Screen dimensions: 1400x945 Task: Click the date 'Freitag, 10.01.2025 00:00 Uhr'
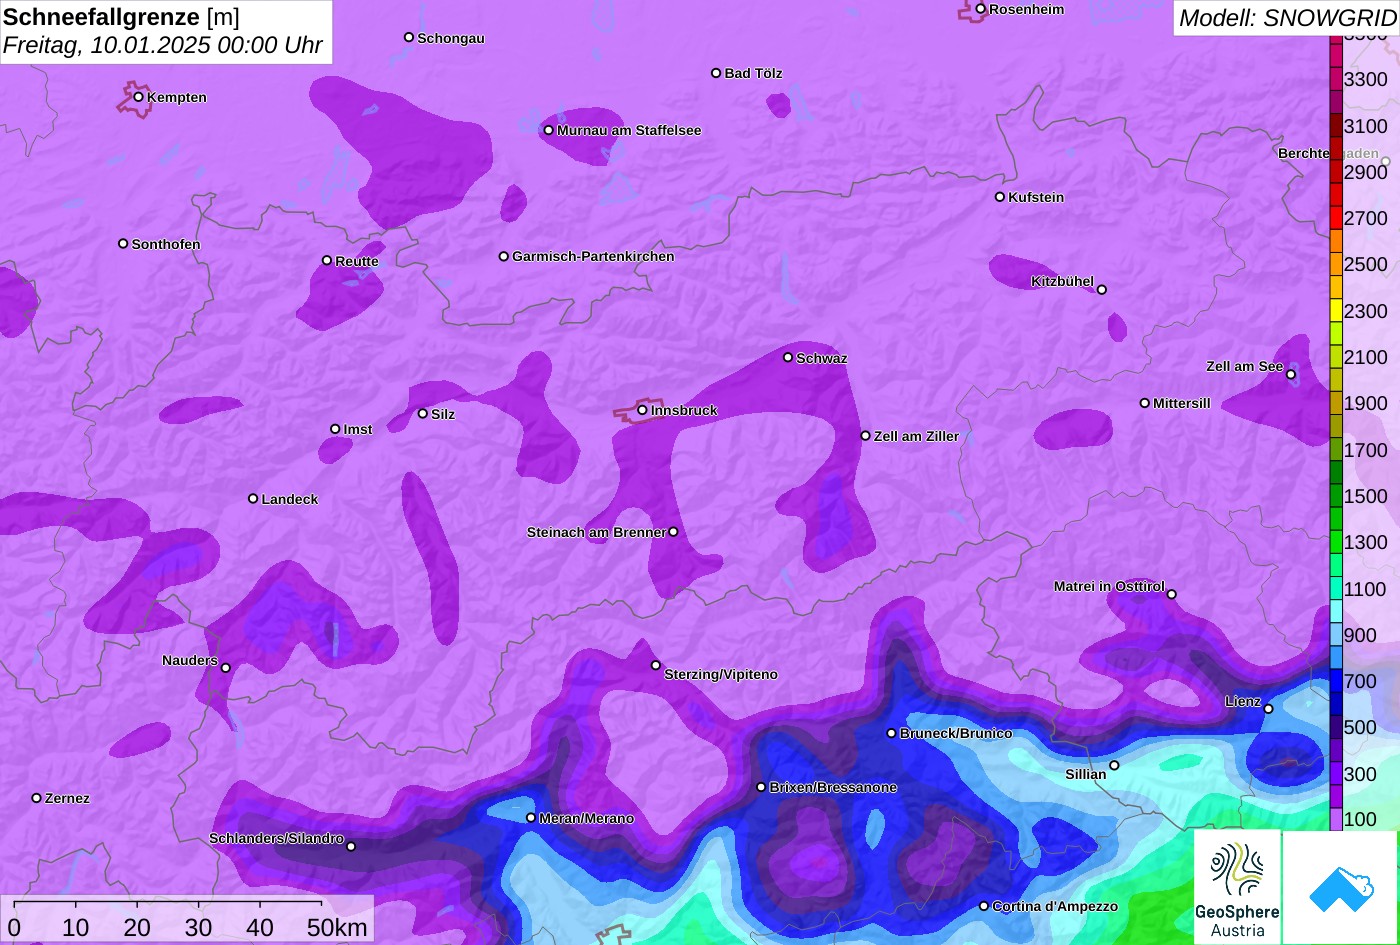coord(163,45)
